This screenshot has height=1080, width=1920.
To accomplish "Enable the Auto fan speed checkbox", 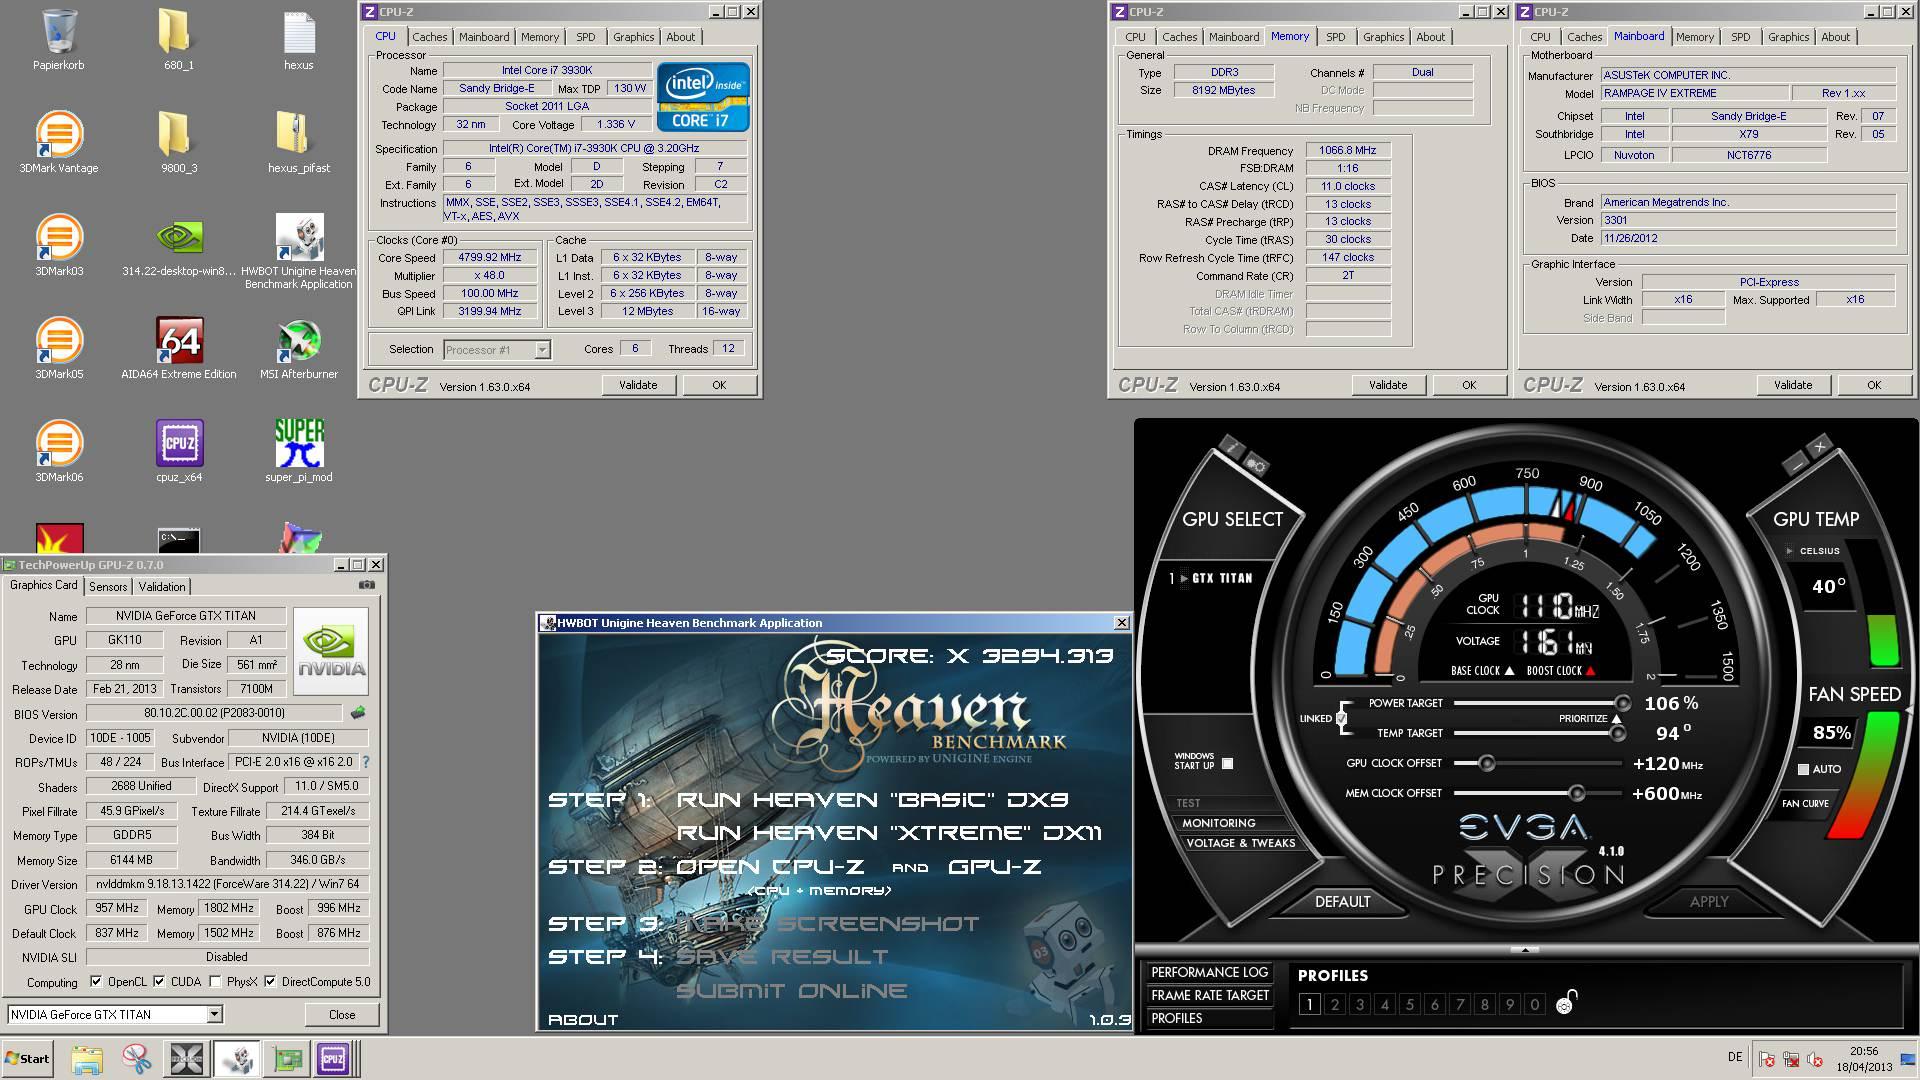I will coord(1803,769).
